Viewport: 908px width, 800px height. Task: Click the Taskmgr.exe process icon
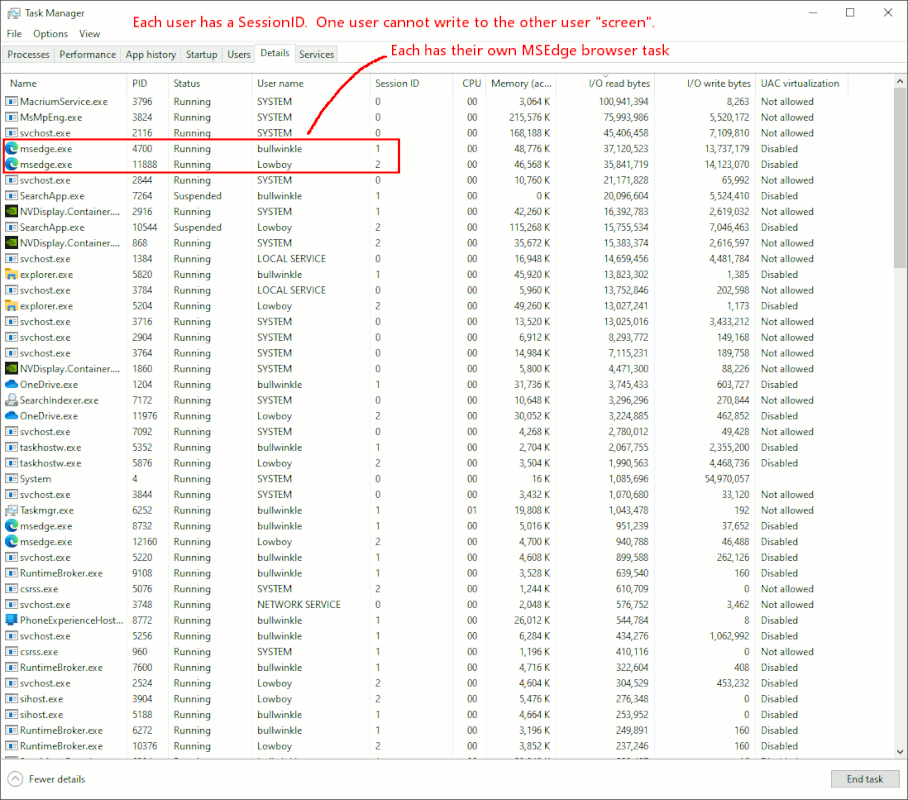(11, 510)
